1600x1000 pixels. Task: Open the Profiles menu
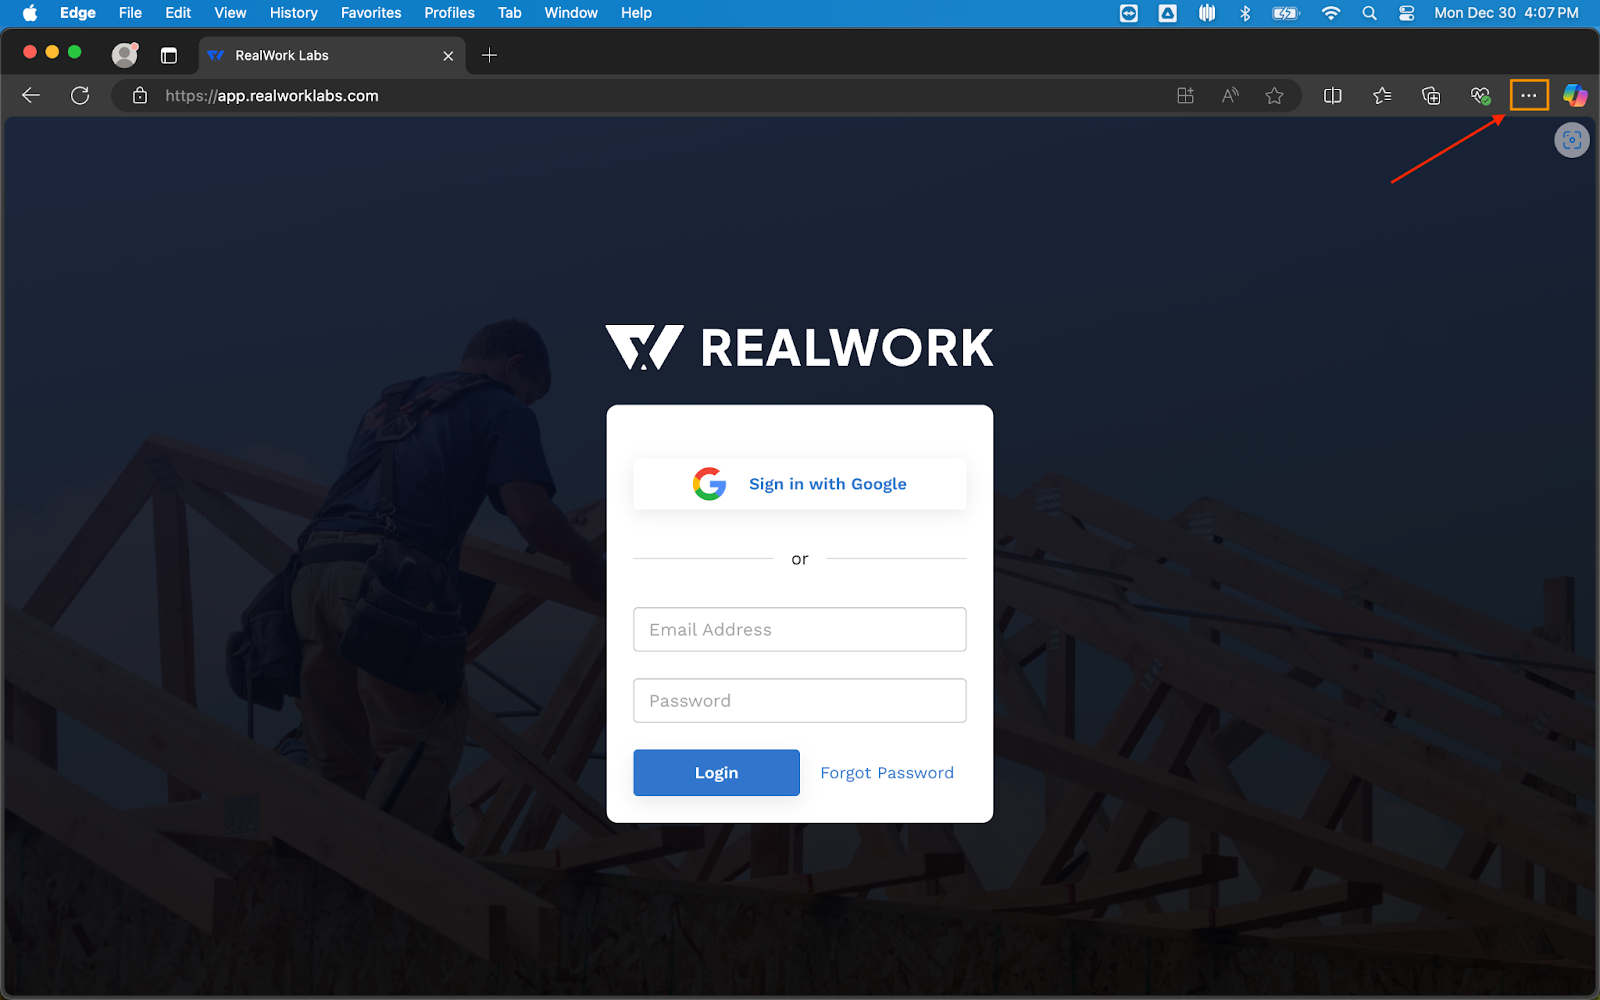[x=449, y=13]
